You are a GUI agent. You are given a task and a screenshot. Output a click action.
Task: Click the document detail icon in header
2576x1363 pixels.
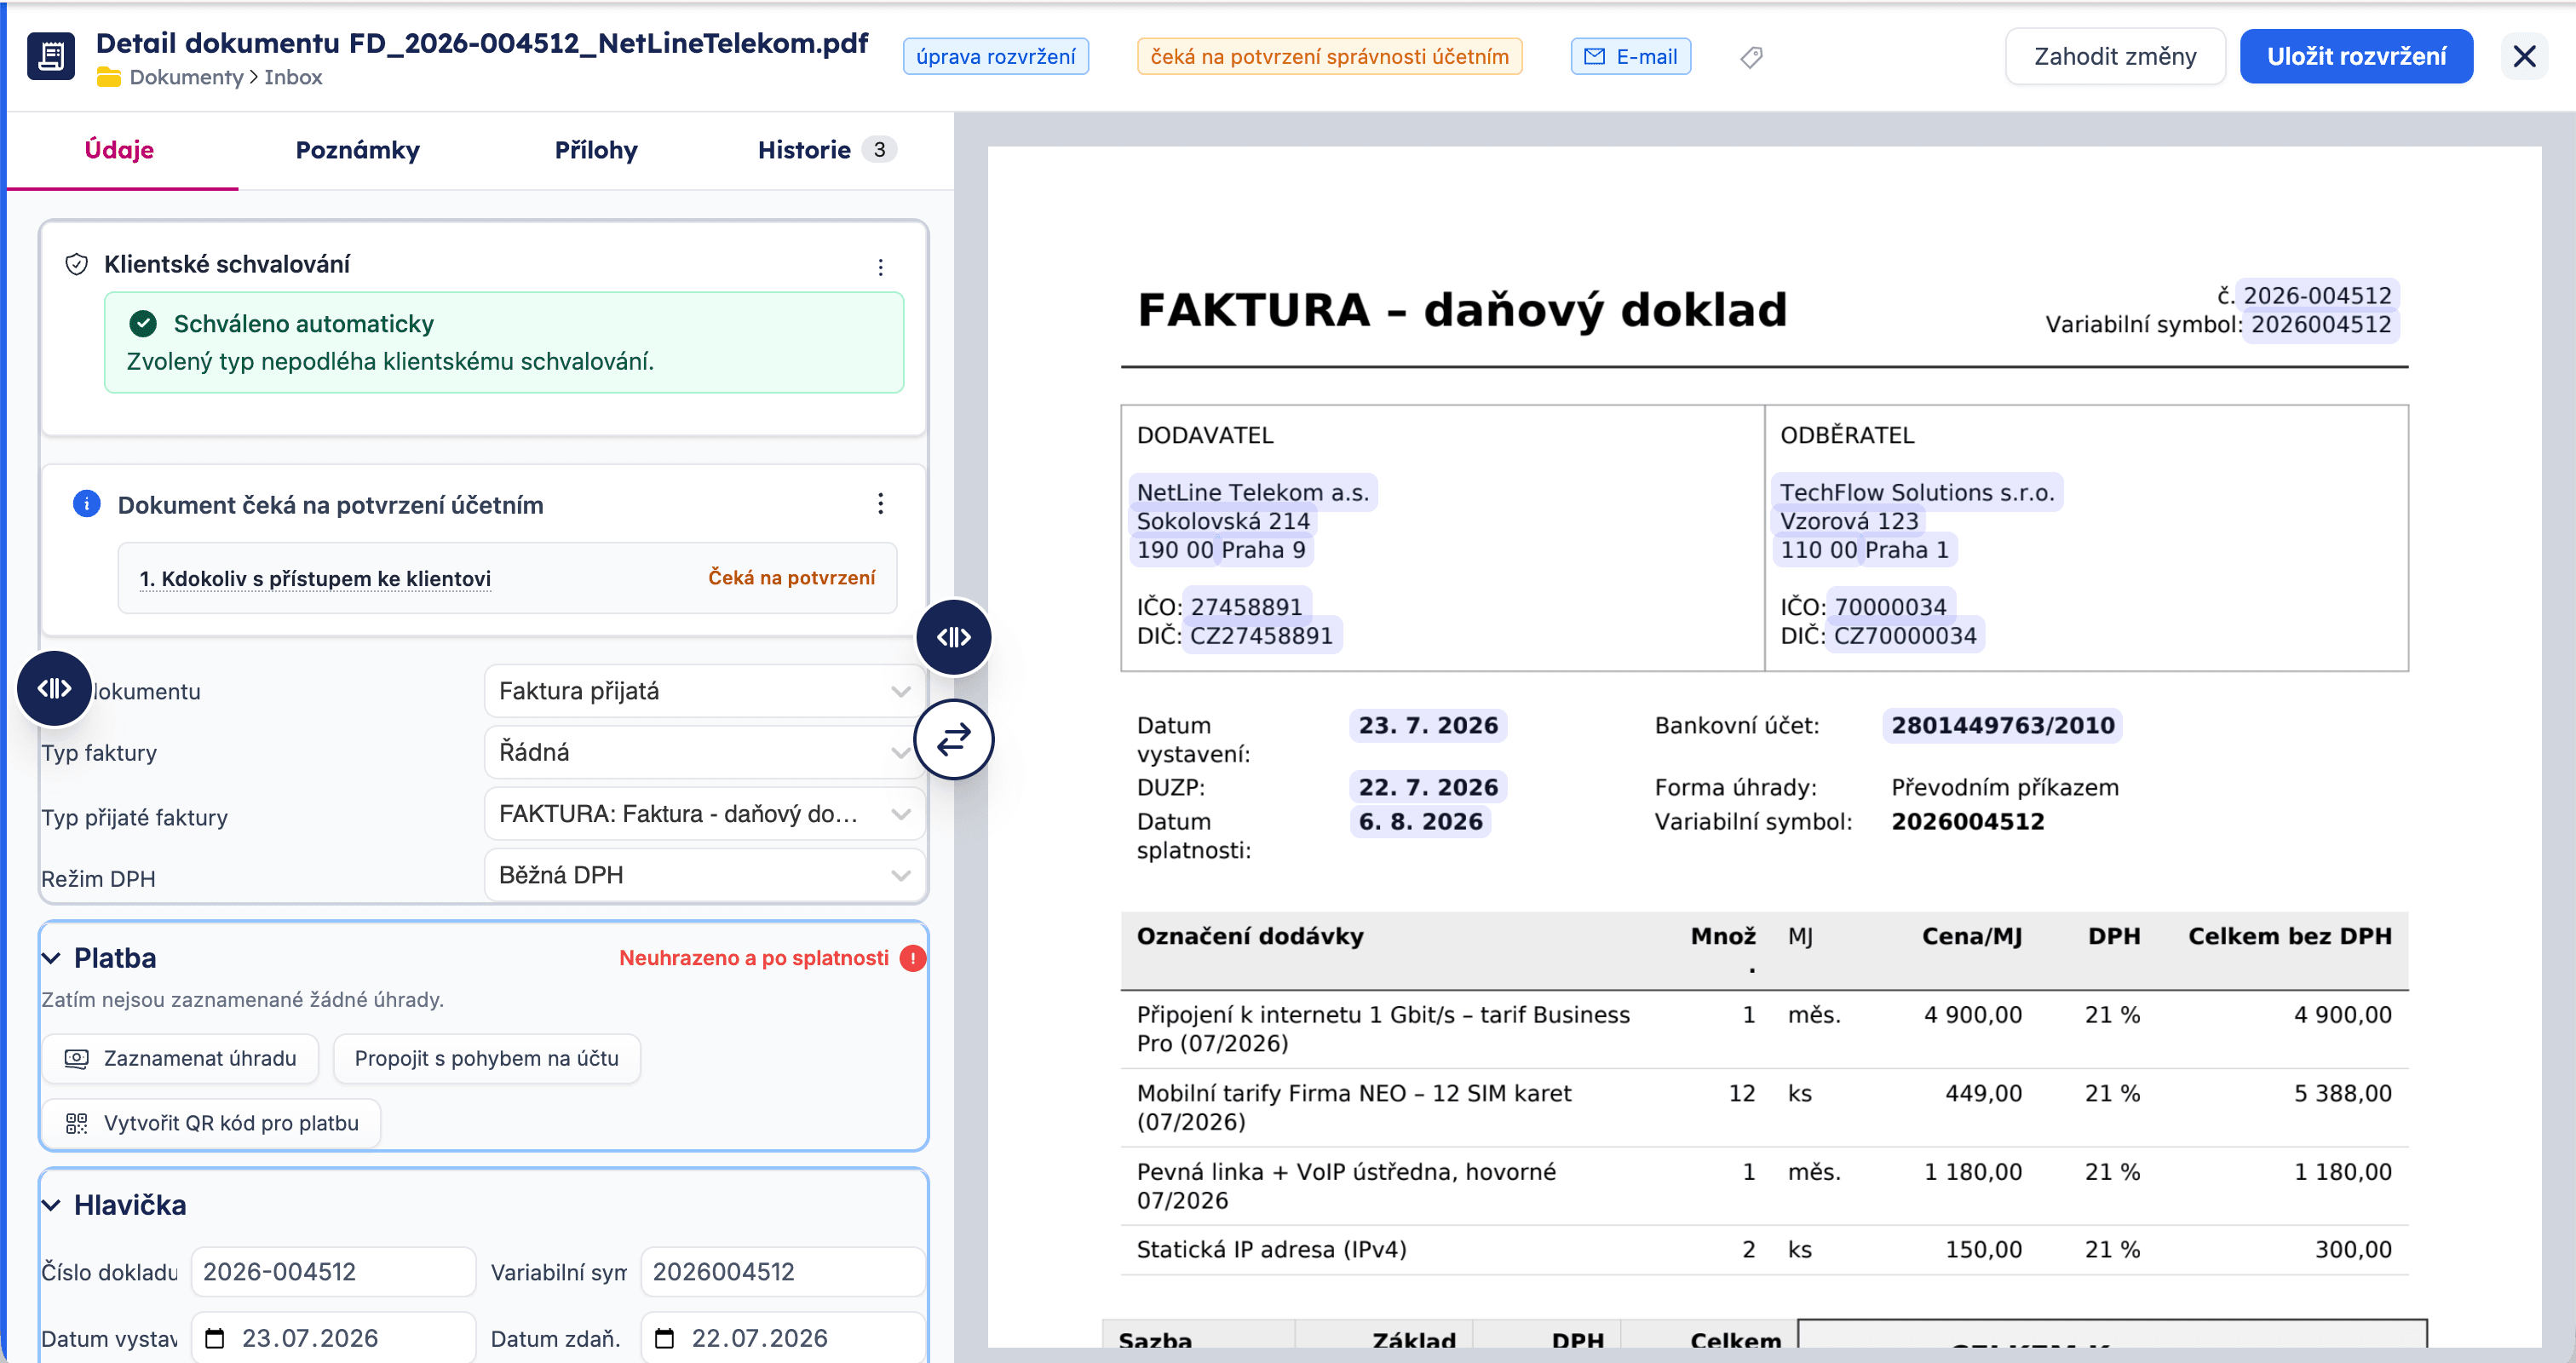(x=51, y=57)
